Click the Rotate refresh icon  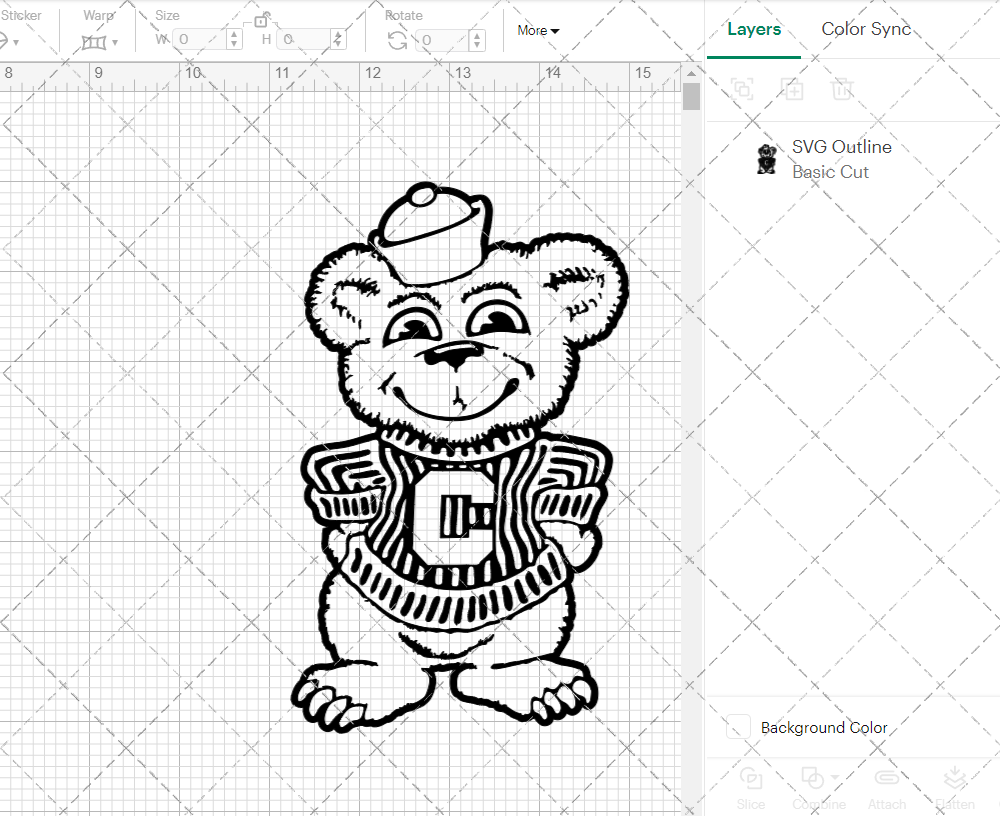[x=396, y=40]
